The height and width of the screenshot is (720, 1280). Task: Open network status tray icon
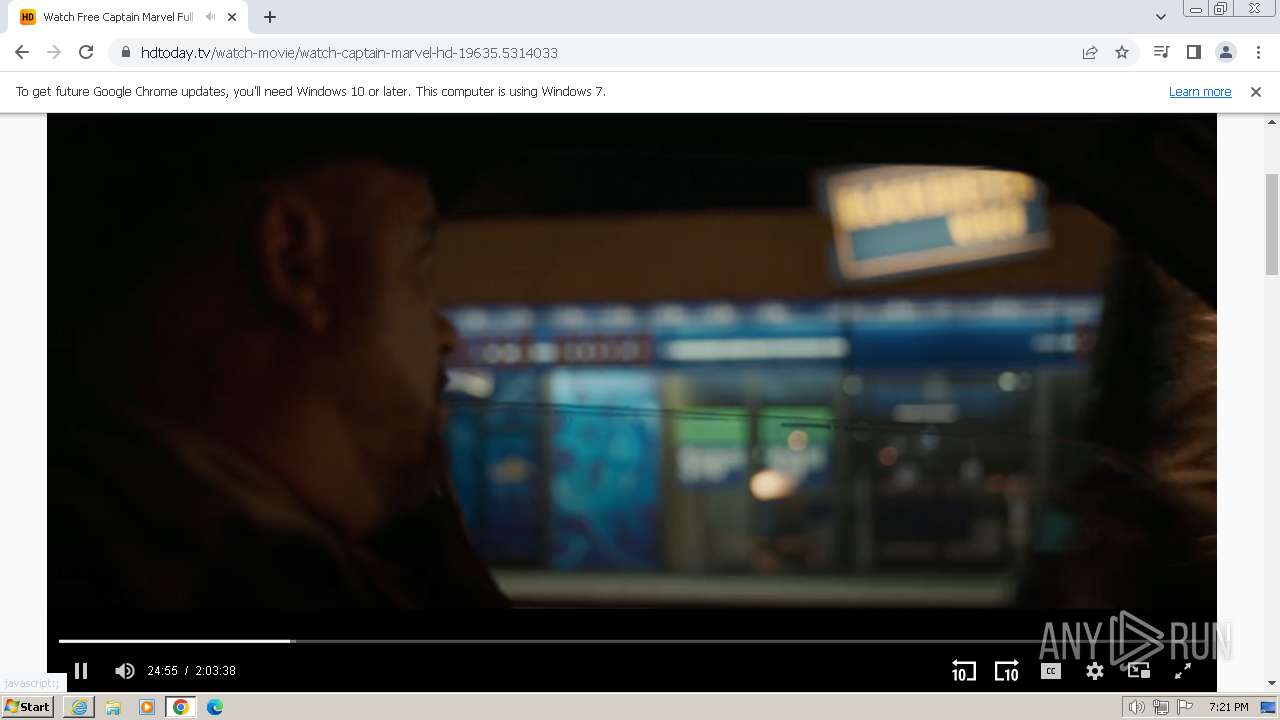click(x=1161, y=707)
